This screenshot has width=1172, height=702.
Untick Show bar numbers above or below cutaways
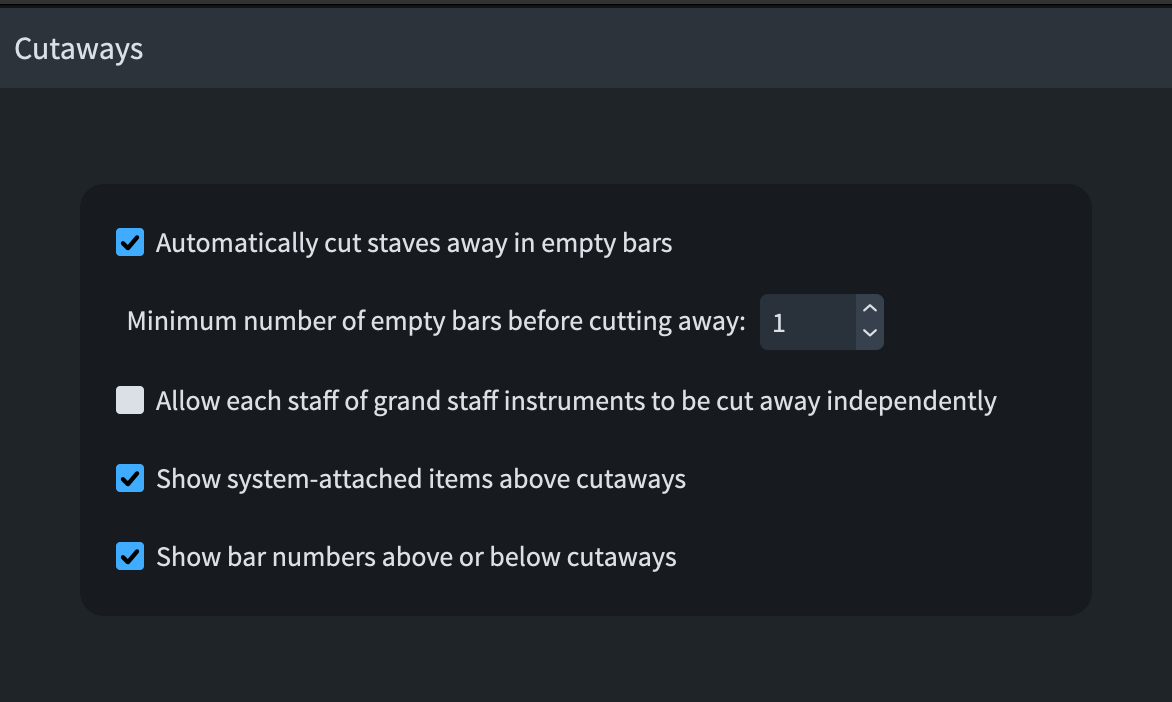tap(130, 557)
